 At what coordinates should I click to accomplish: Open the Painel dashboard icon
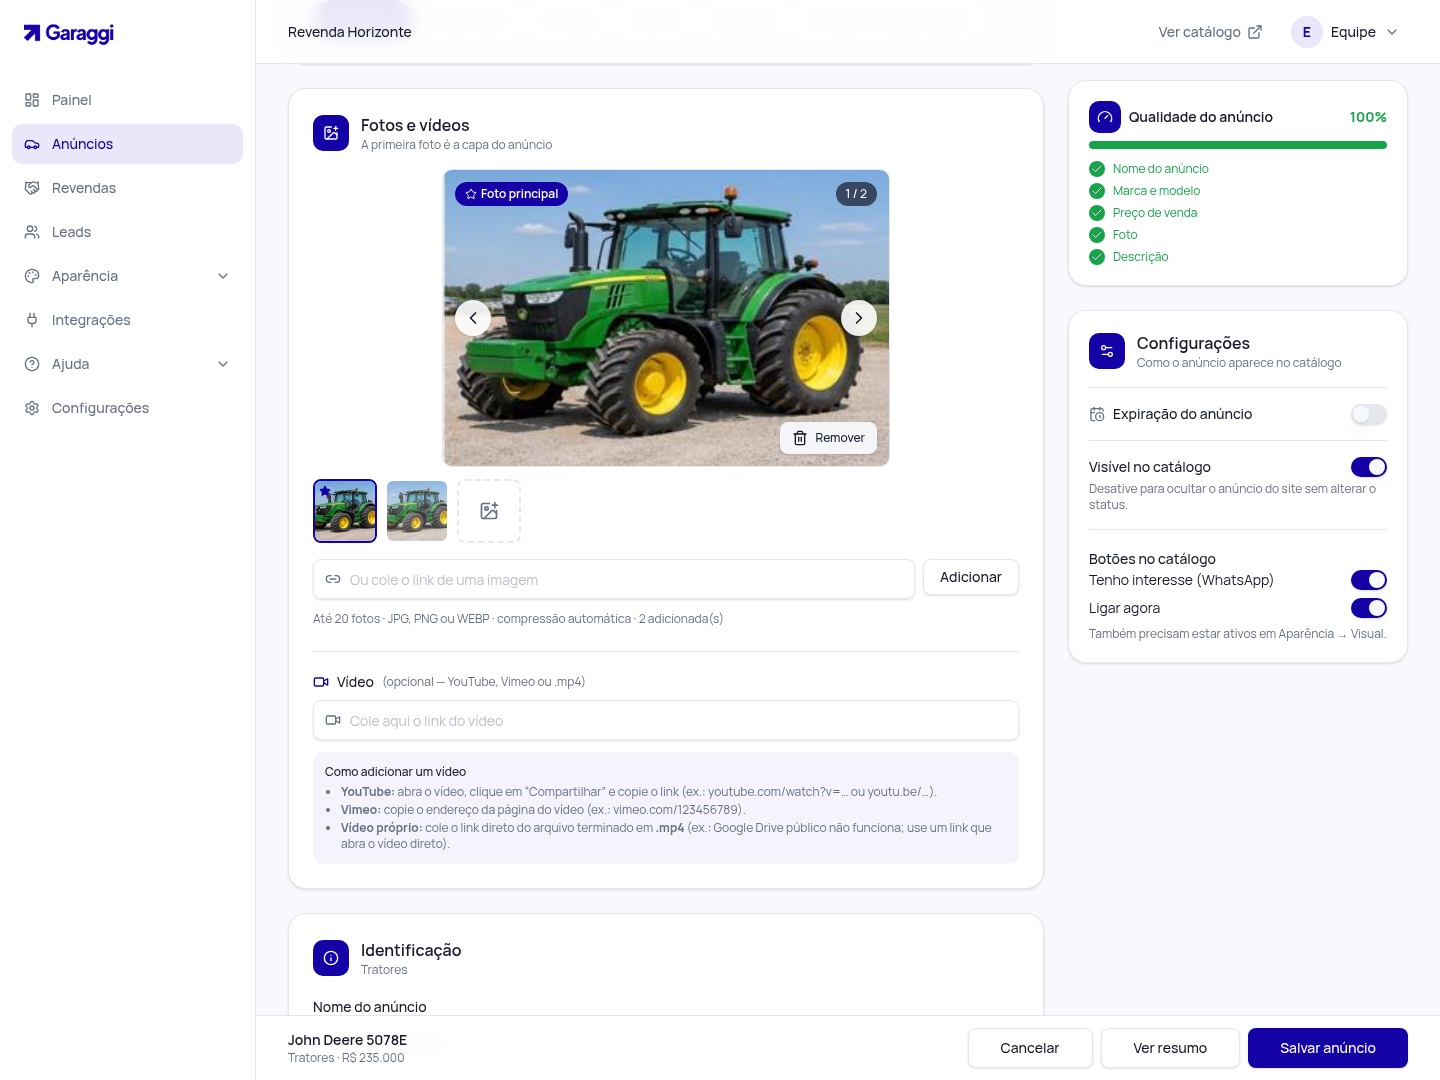point(32,100)
